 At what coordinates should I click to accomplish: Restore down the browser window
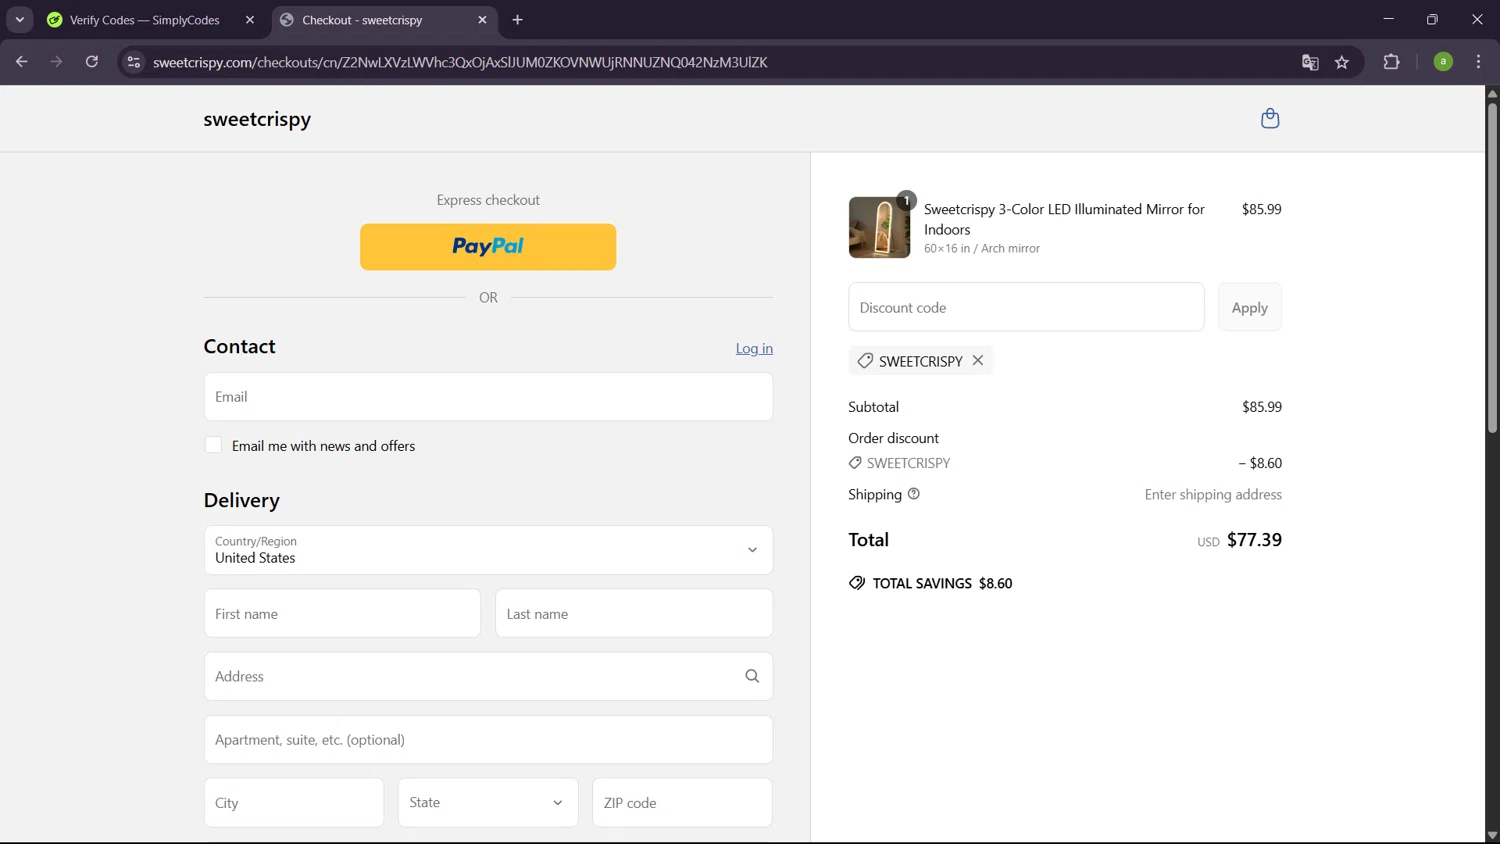pos(1432,19)
